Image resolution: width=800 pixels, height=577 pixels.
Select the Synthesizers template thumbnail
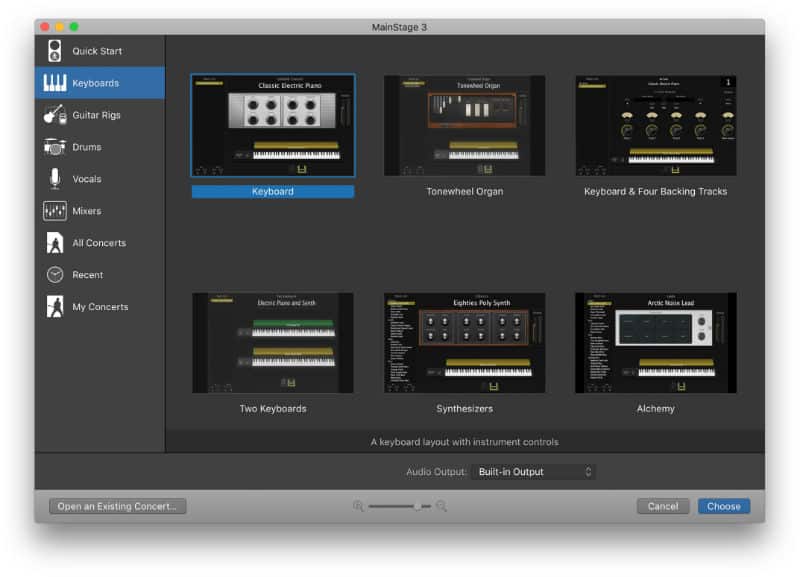pos(464,342)
